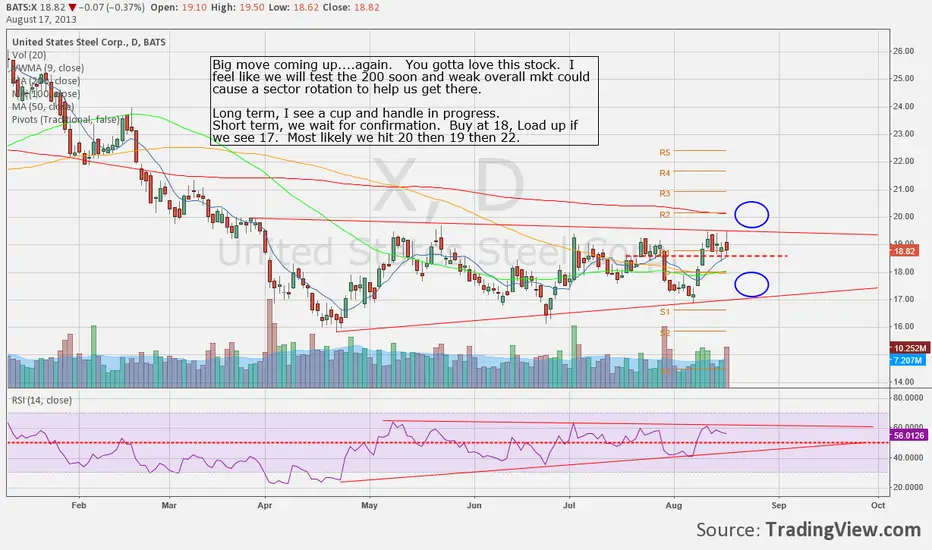Click the Feb label on time axis
This screenshot has height=550, width=932.
78,505
